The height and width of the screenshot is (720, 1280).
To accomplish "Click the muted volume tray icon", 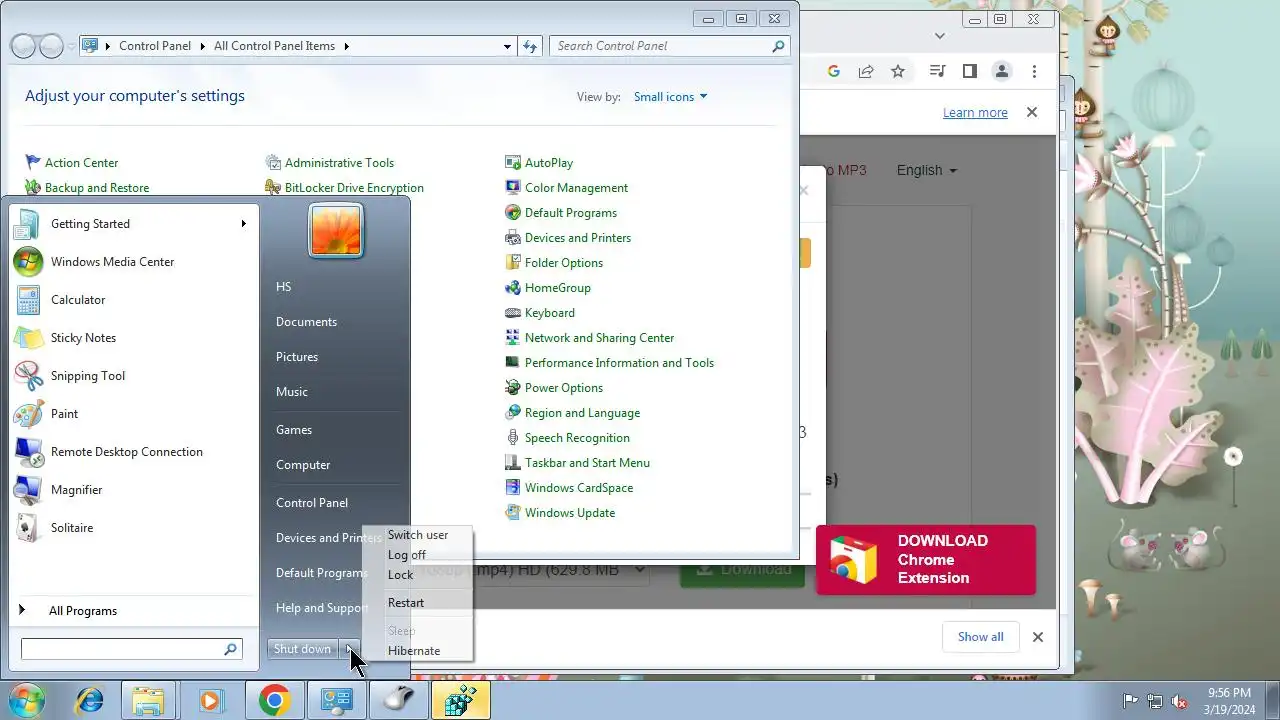I will (1179, 701).
